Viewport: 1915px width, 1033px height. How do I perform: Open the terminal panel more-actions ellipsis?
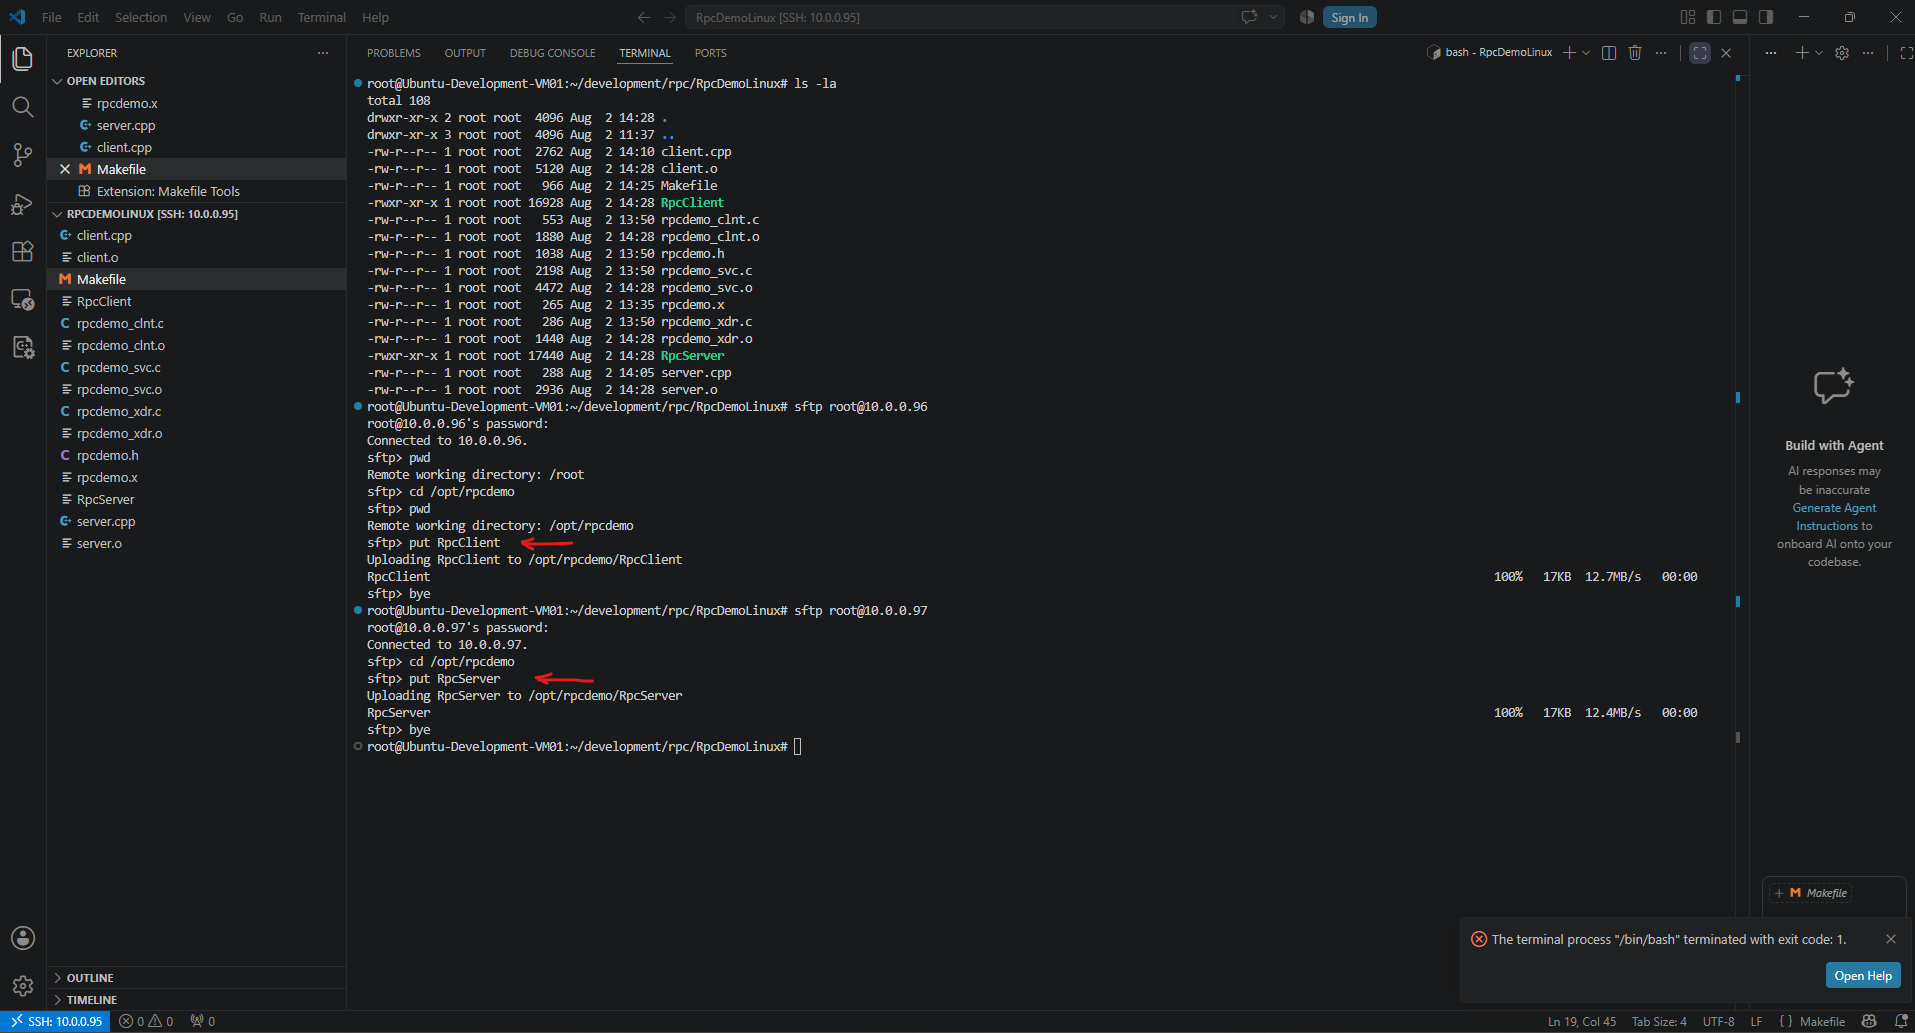click(1661, 53)
